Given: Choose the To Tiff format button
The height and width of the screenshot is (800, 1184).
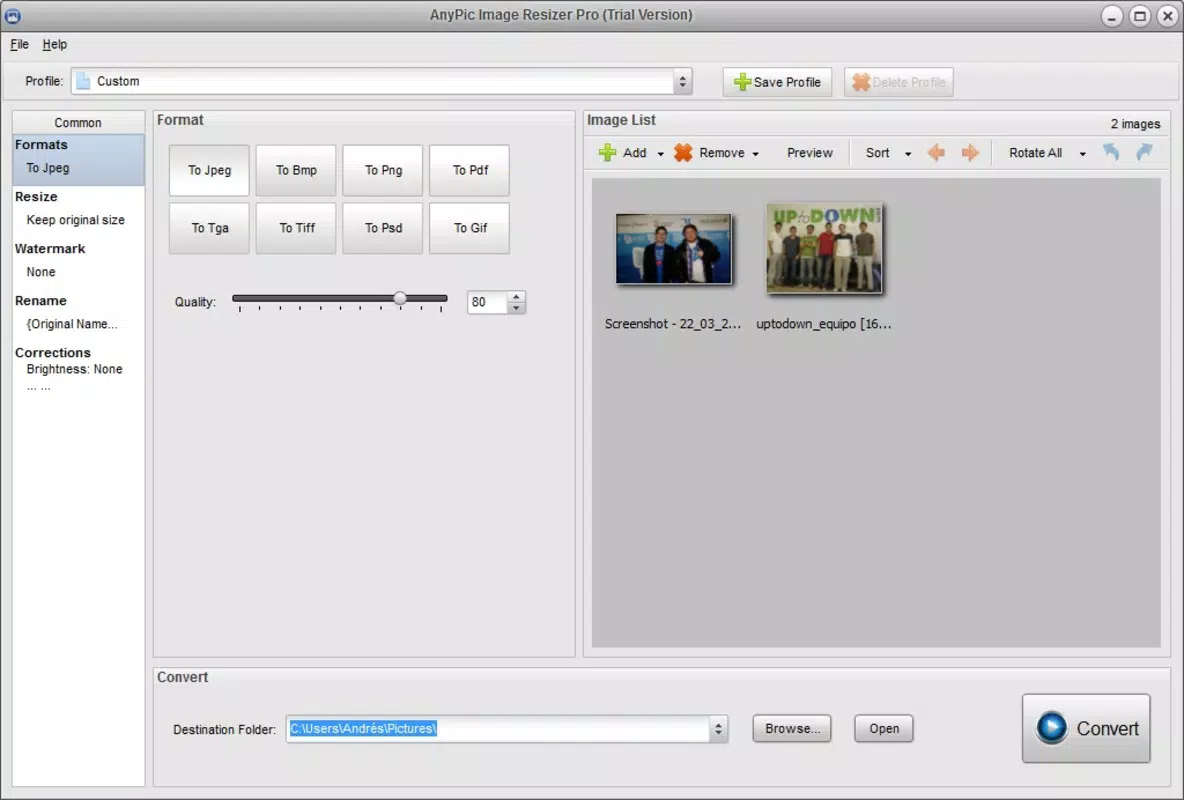Looking at the screenshot, I should click(296, 228).
